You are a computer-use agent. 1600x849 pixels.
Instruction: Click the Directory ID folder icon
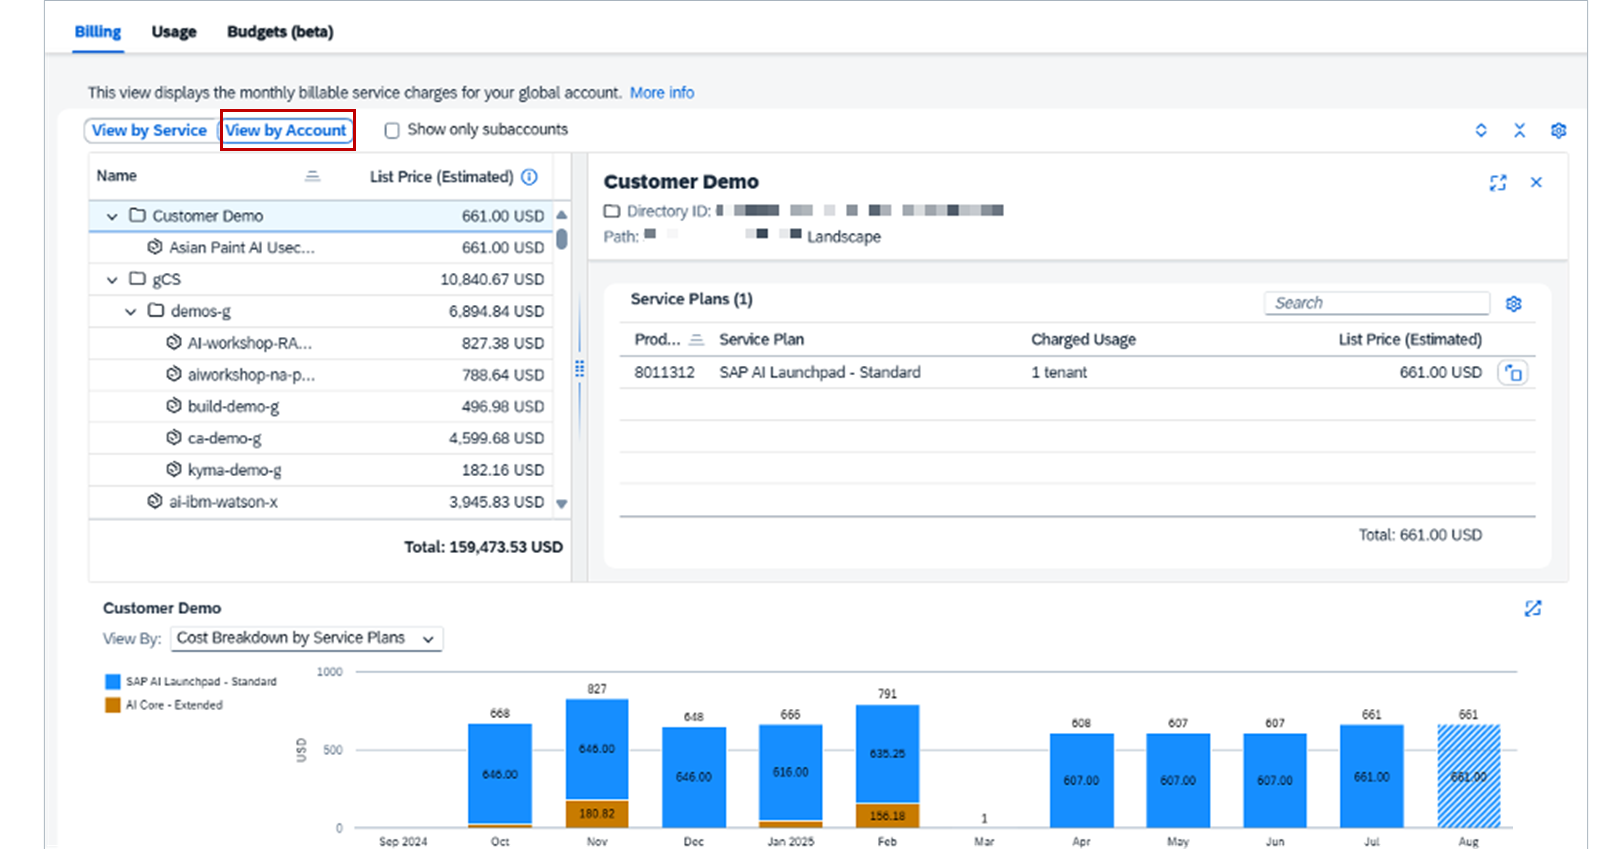click(612, 211)
